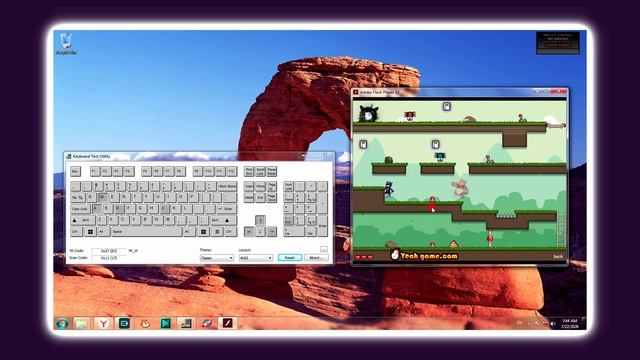Open File Explorer from the taskbar
Screen dimensions: 640x360
click(x=82, y=323)
